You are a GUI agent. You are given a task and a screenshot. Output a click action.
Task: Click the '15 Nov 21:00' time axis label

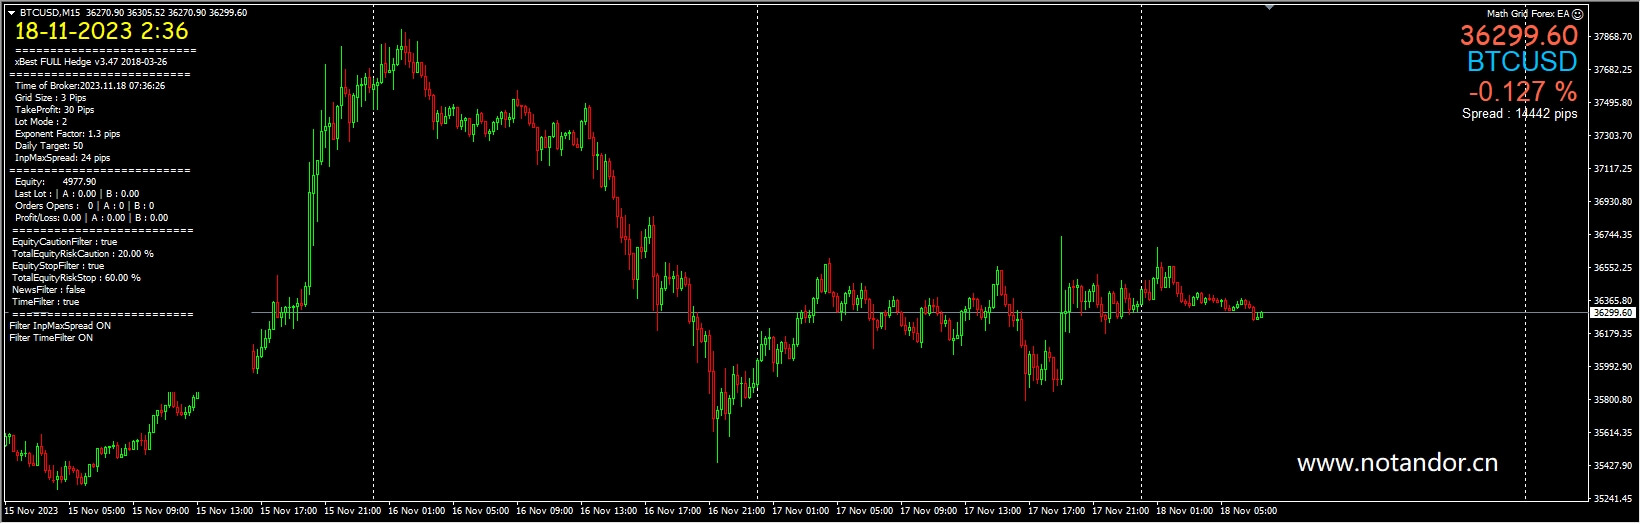pyautogui.click(x=352, y=511)
